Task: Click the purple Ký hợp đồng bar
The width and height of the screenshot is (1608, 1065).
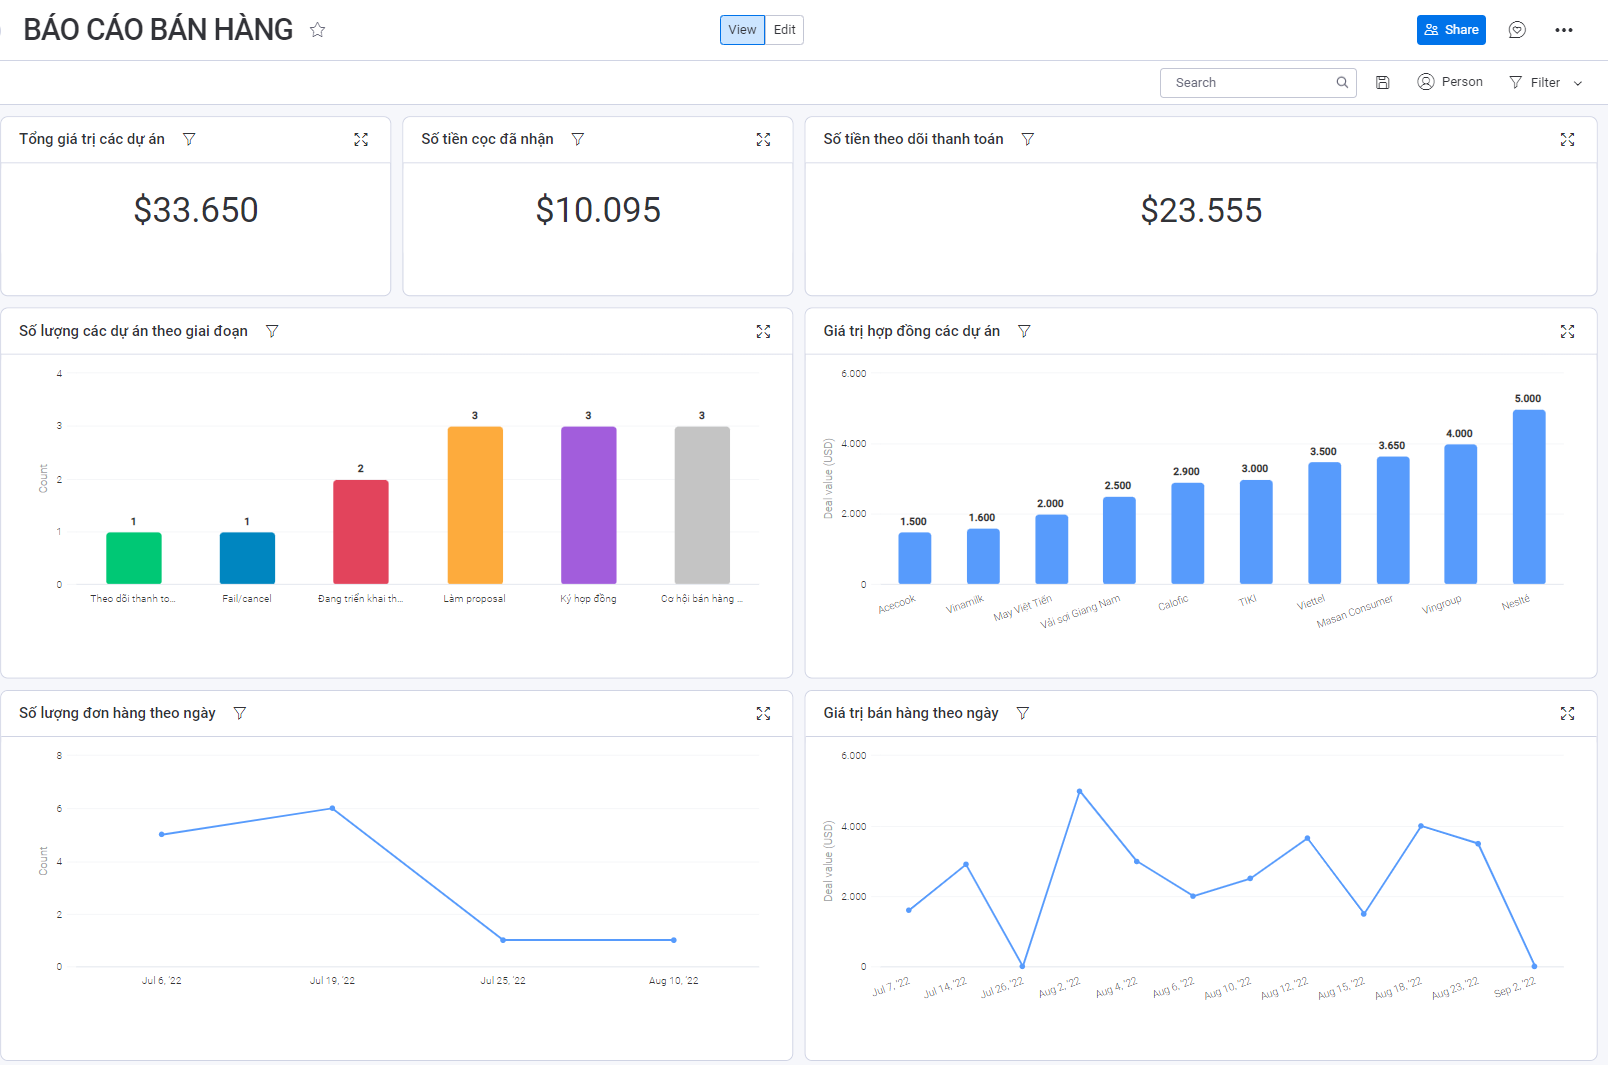Action: coord(588,505)
